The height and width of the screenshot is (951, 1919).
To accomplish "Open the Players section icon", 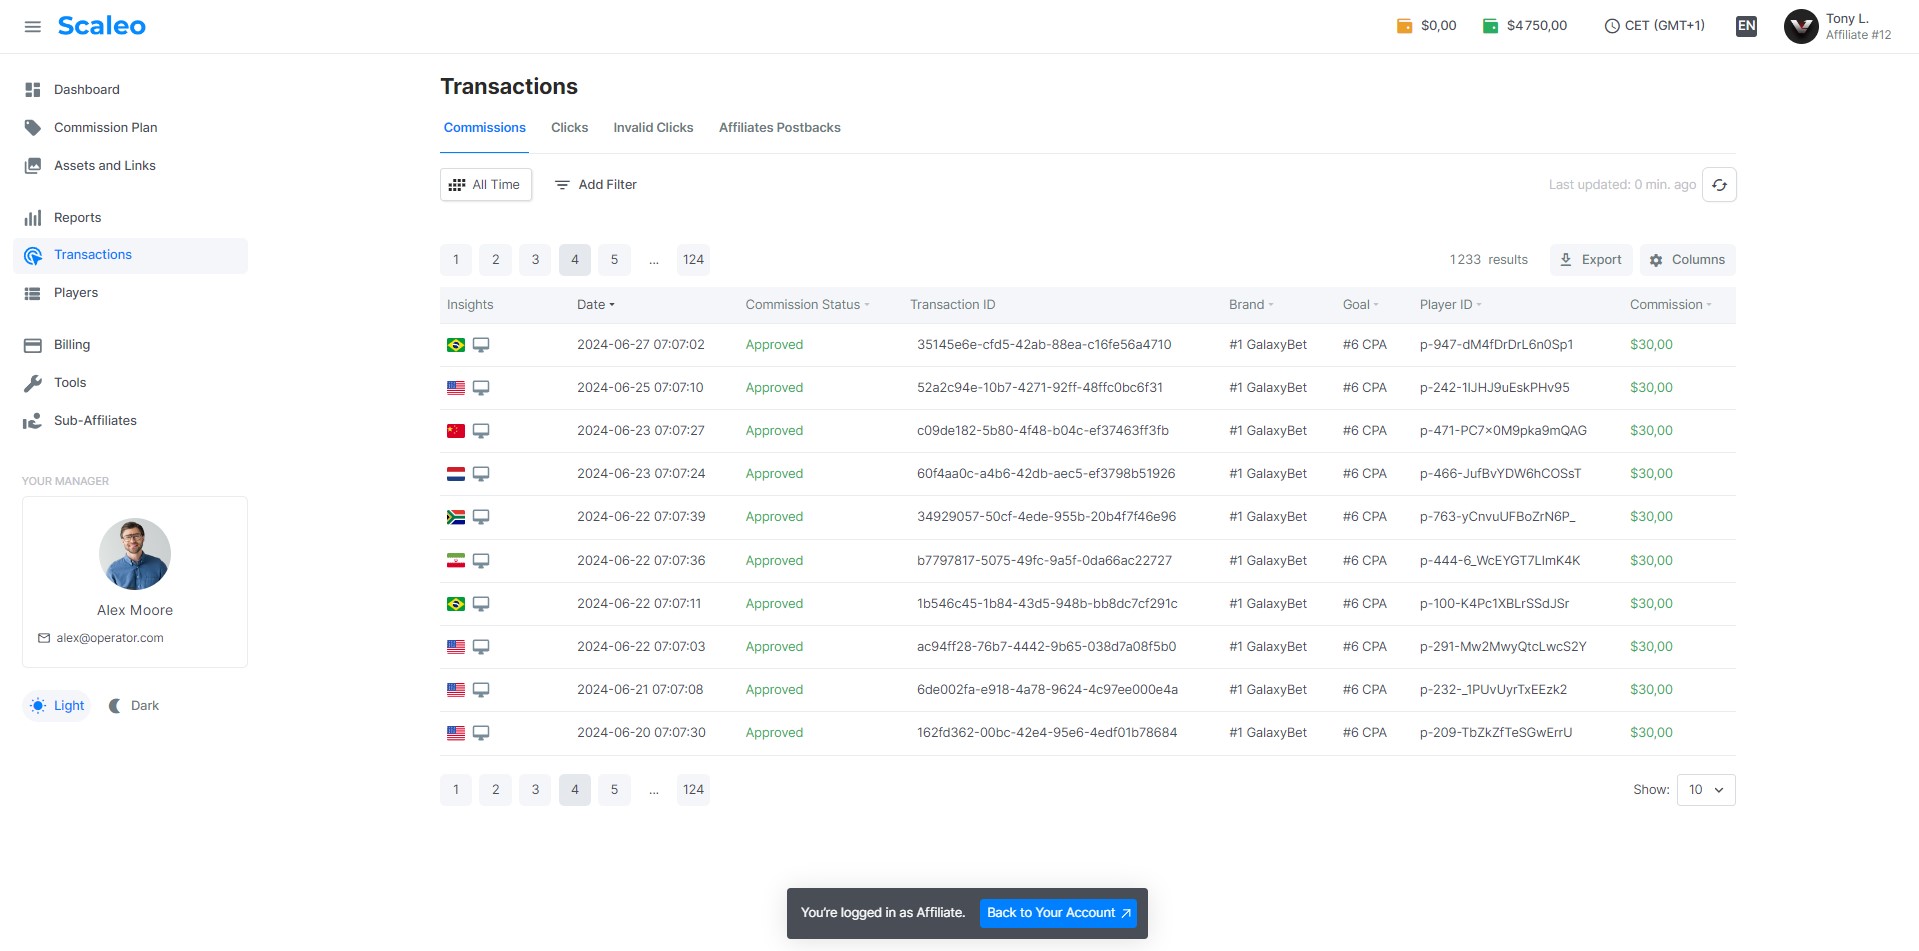I will pos(33,293).
